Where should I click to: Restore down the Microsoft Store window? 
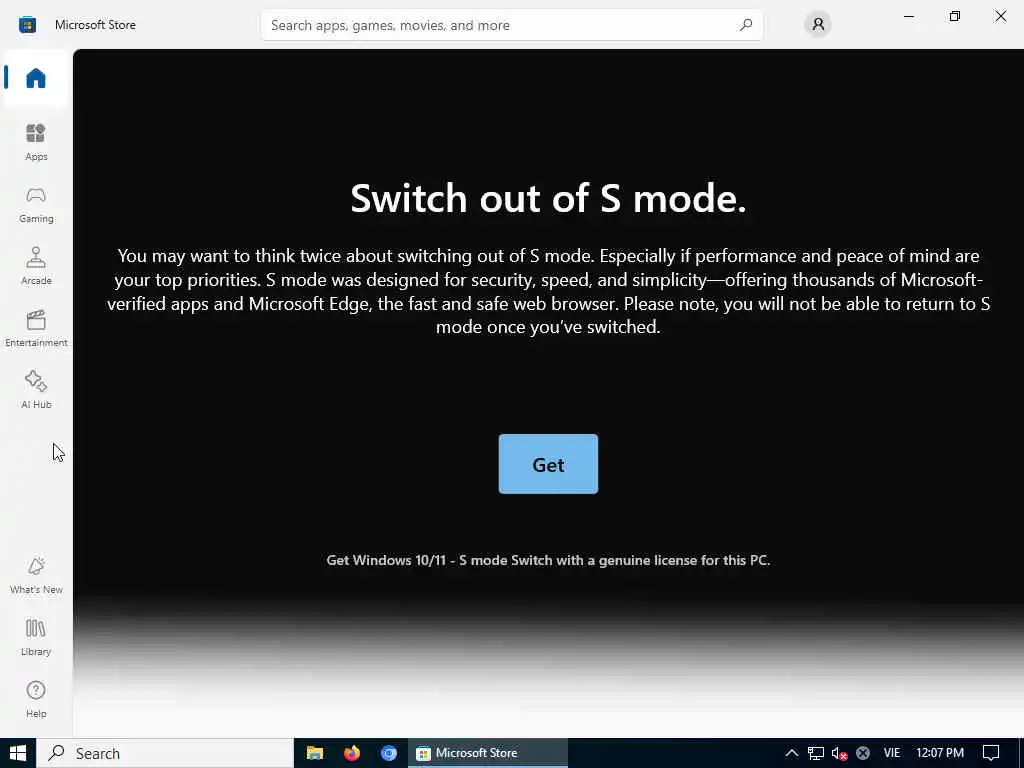pyautogui.click(x=955, y=16)
